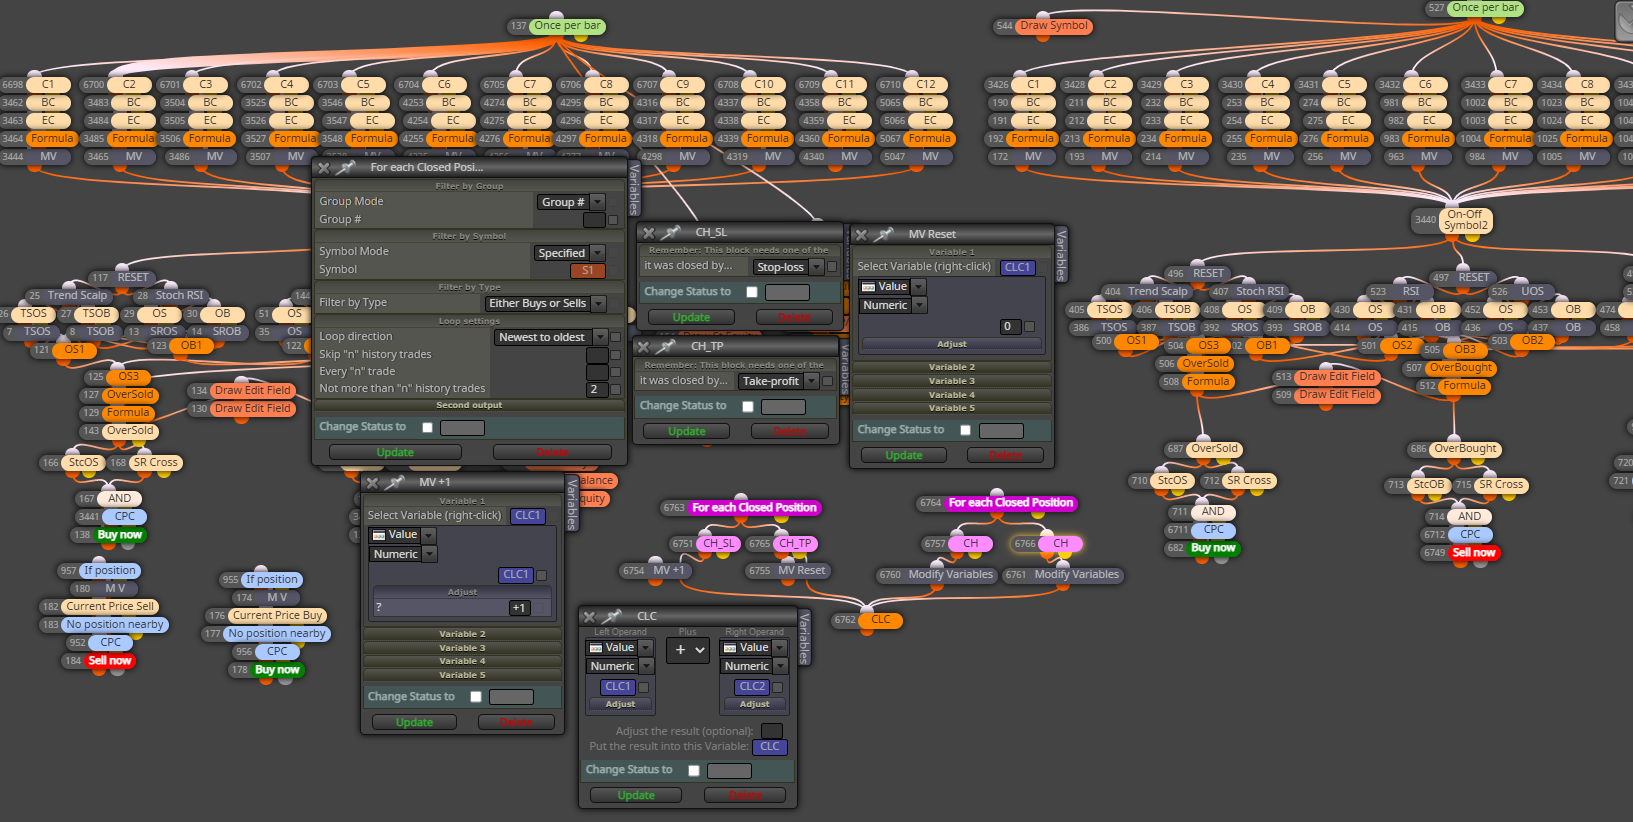Open Variables tab on CLC panel
The height and width of the screenshot is (822, 1633).
pyautogui.click(x=805, y=638)
